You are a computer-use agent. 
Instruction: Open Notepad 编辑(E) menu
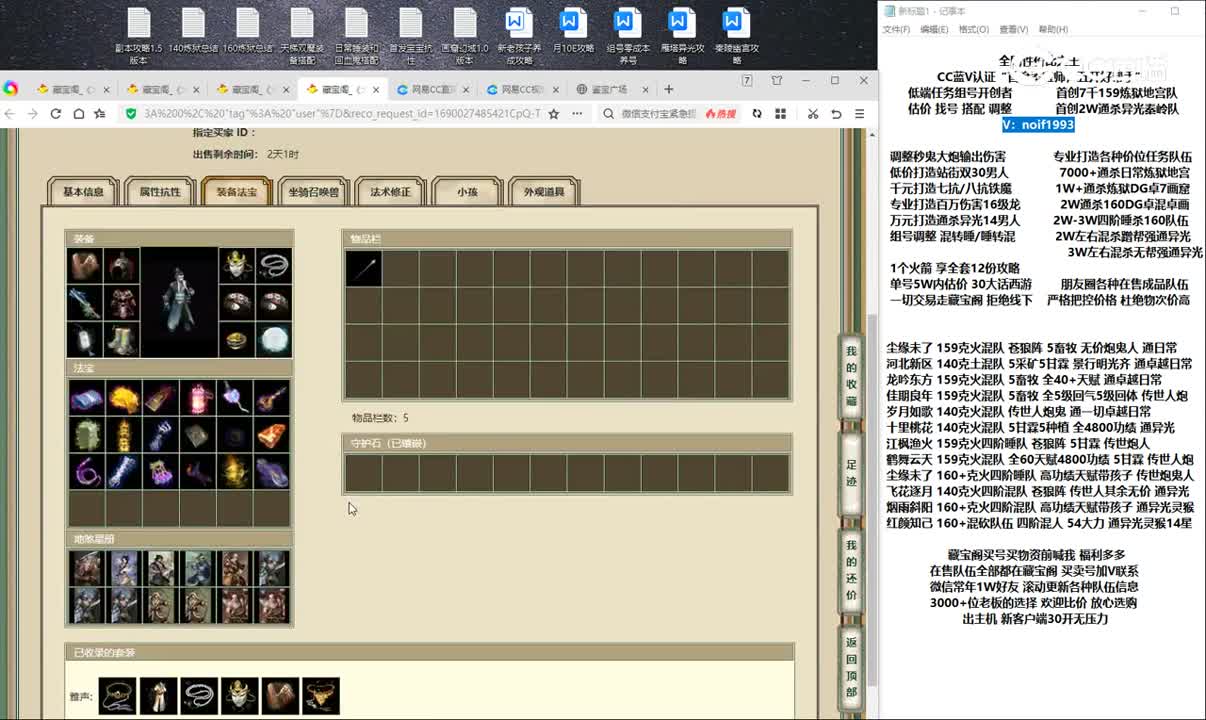coord(934,30)
